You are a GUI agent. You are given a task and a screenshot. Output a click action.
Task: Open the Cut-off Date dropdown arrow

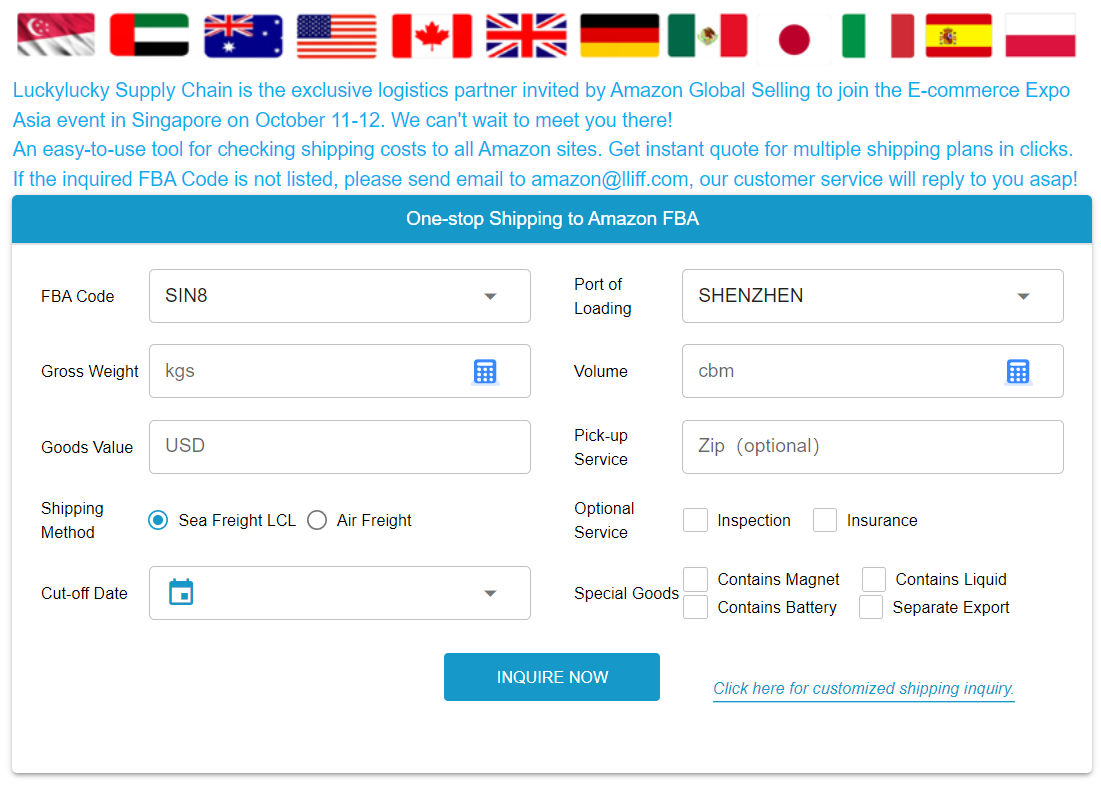click(x=490, y=594)
